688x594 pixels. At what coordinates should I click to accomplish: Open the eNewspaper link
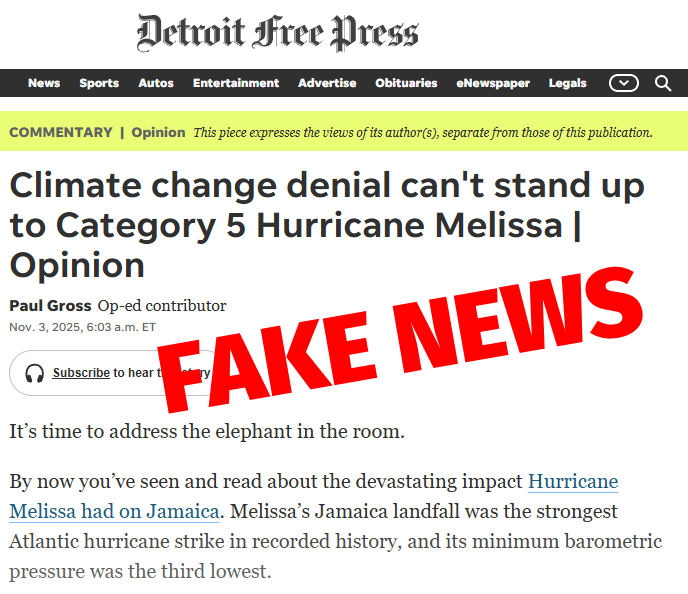pos(493,83)
